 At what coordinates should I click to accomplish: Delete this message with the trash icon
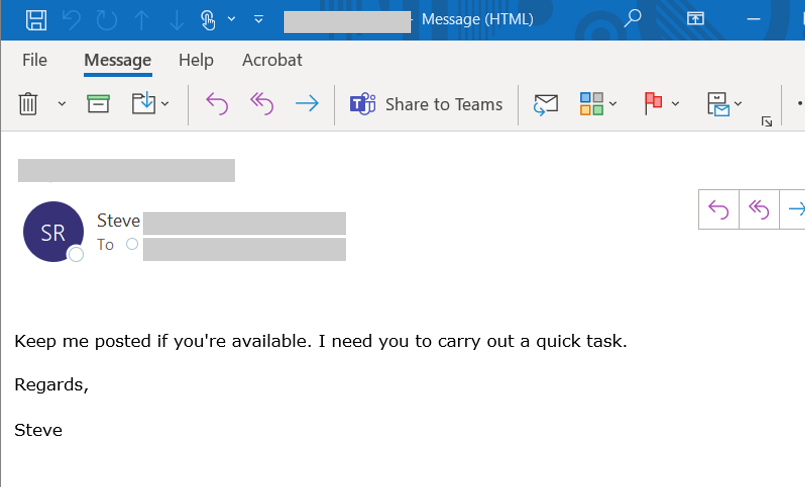coord(28,103)
